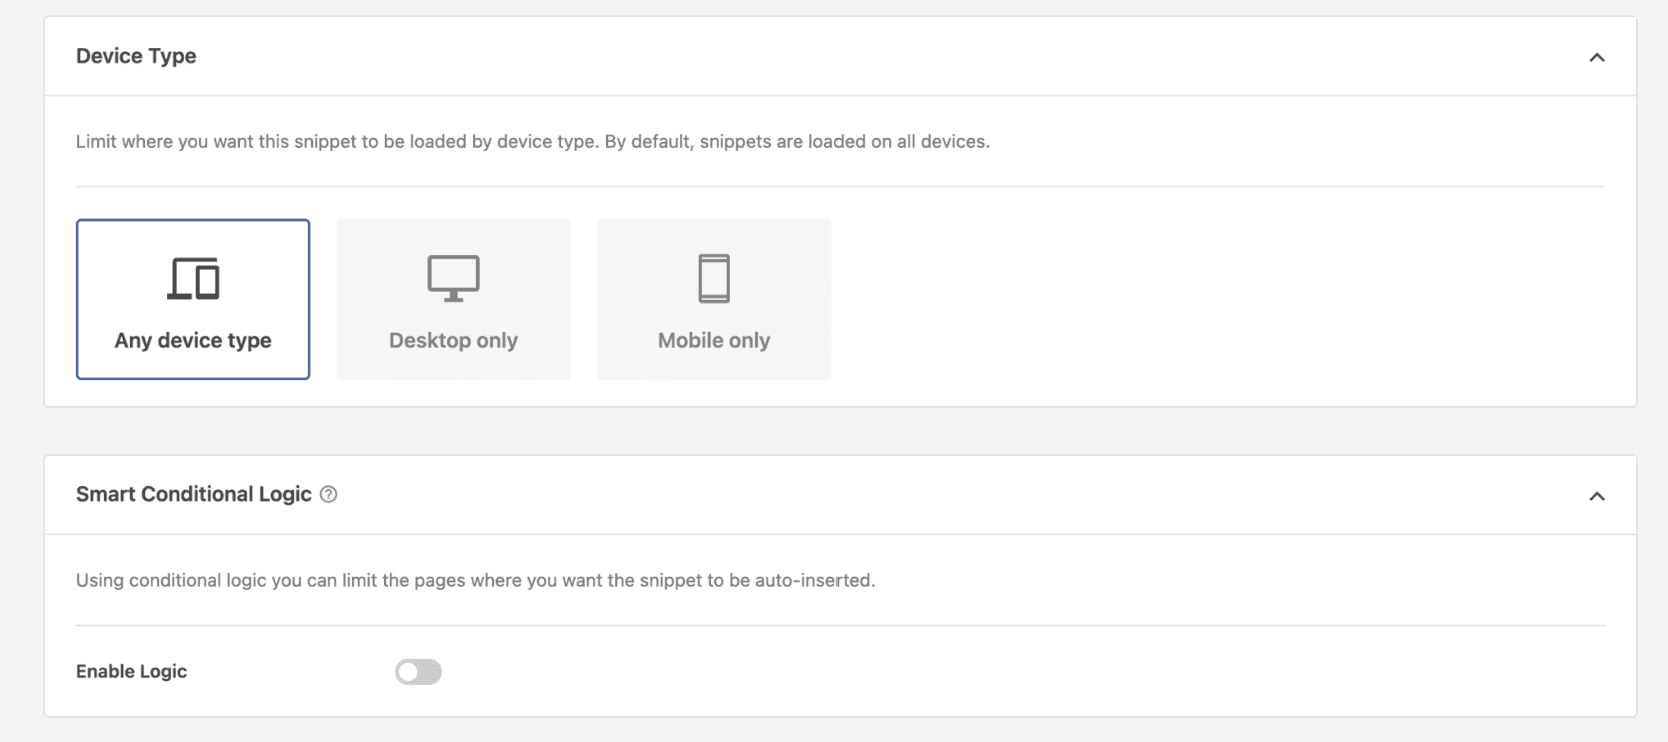The width and height of the screenshot is (1668, 742).
Task: Turn on the Enable Logic toggle
Action: click(418, 672)
